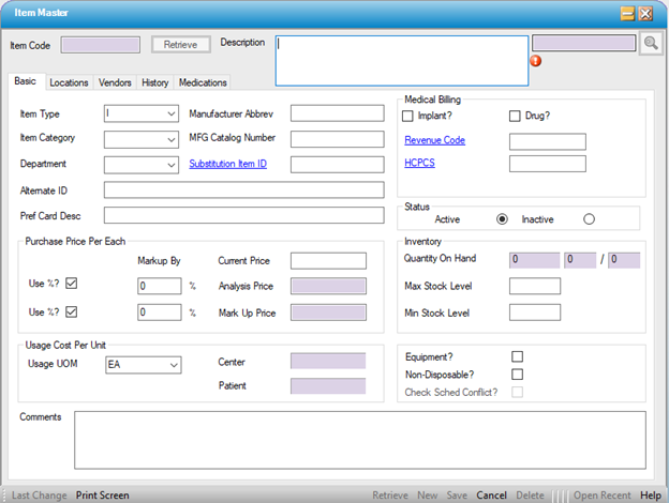Screen dimensions: 669x503
Task: Select the Active status radio button
Action: [502, 219]
